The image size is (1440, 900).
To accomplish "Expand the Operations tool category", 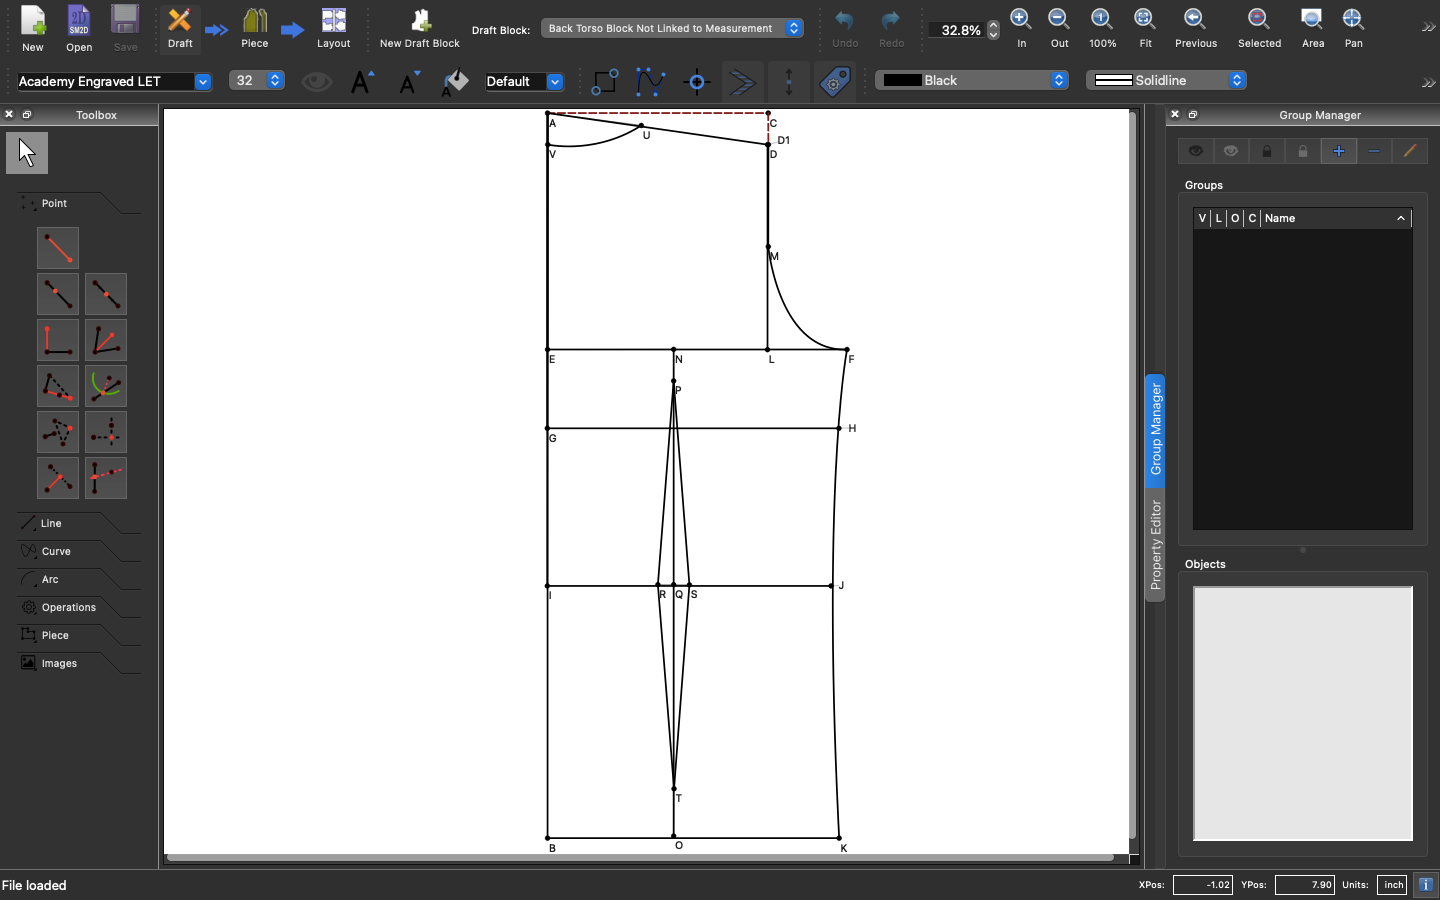I will [68, 608].
